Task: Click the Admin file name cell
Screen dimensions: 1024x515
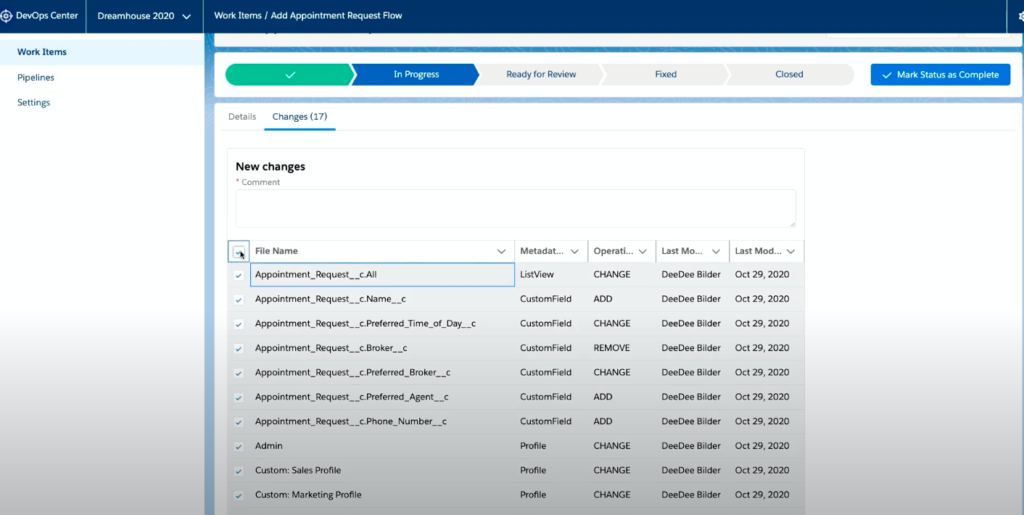Action: 382,446
